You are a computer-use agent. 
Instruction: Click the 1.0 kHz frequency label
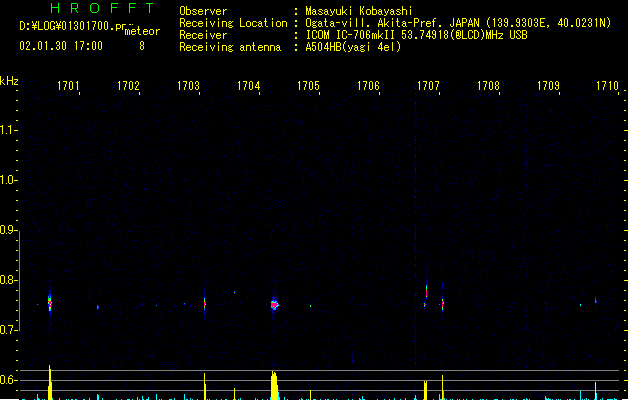tap(8, 180)
